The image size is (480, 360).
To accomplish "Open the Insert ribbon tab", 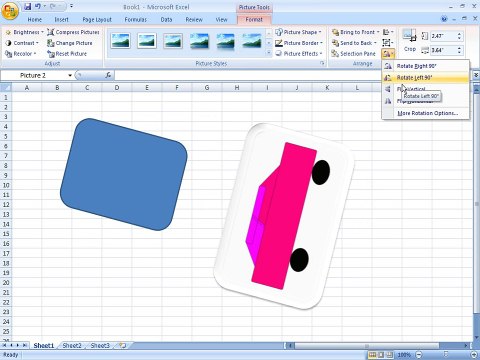I will tap(61, 20).
